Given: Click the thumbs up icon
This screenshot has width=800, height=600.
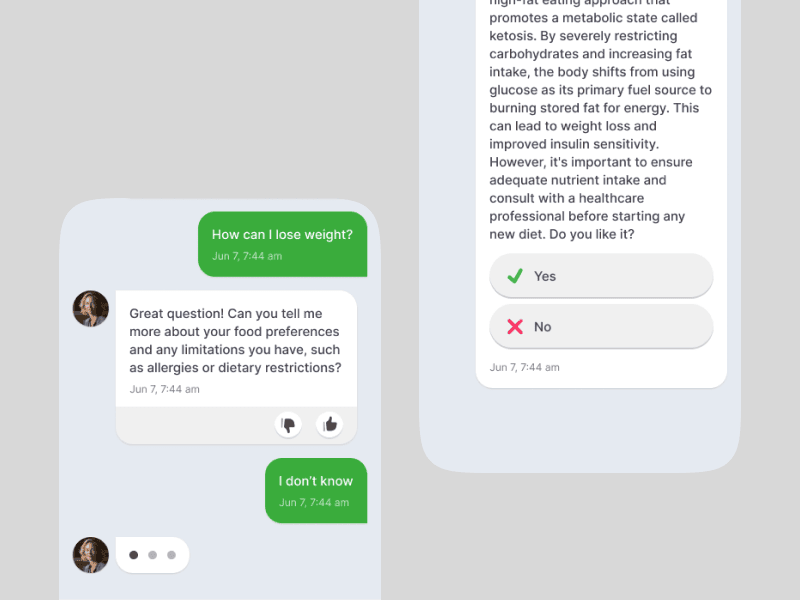Looking at the screenshot, I should [330, 424].
